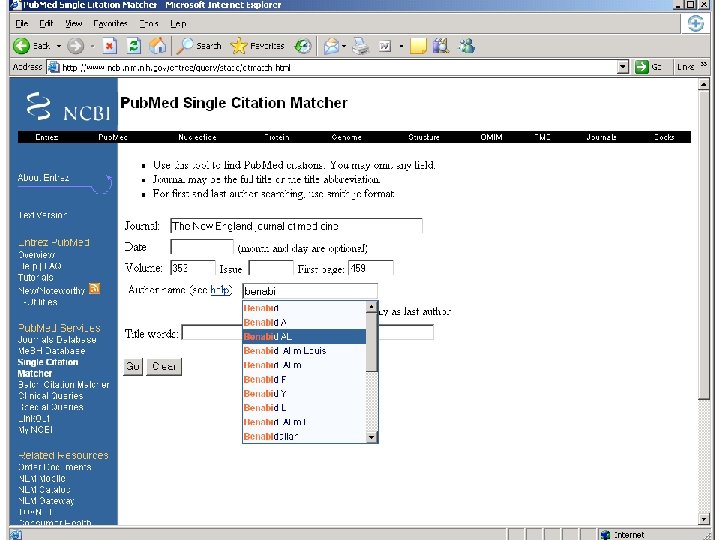Open the Batch Citation Matcher sidebar link
The image size is (720, 540).
pos(63,384)
